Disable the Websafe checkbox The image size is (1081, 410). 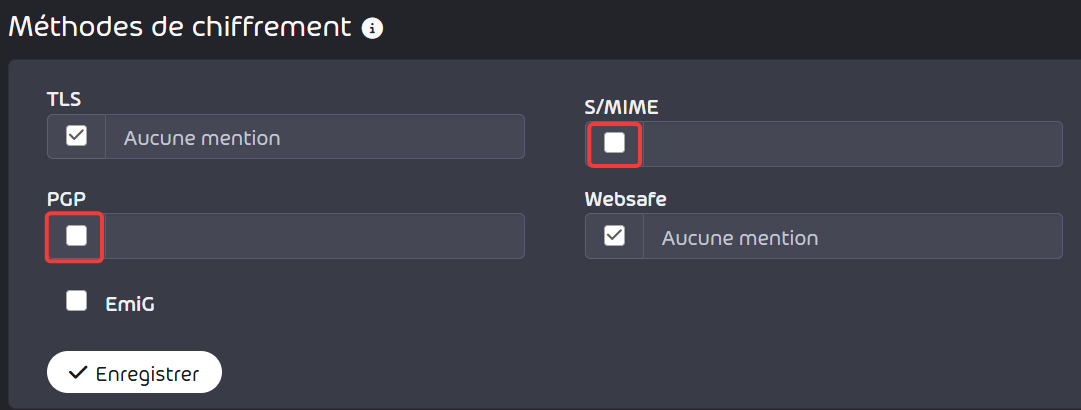(614, 236)
